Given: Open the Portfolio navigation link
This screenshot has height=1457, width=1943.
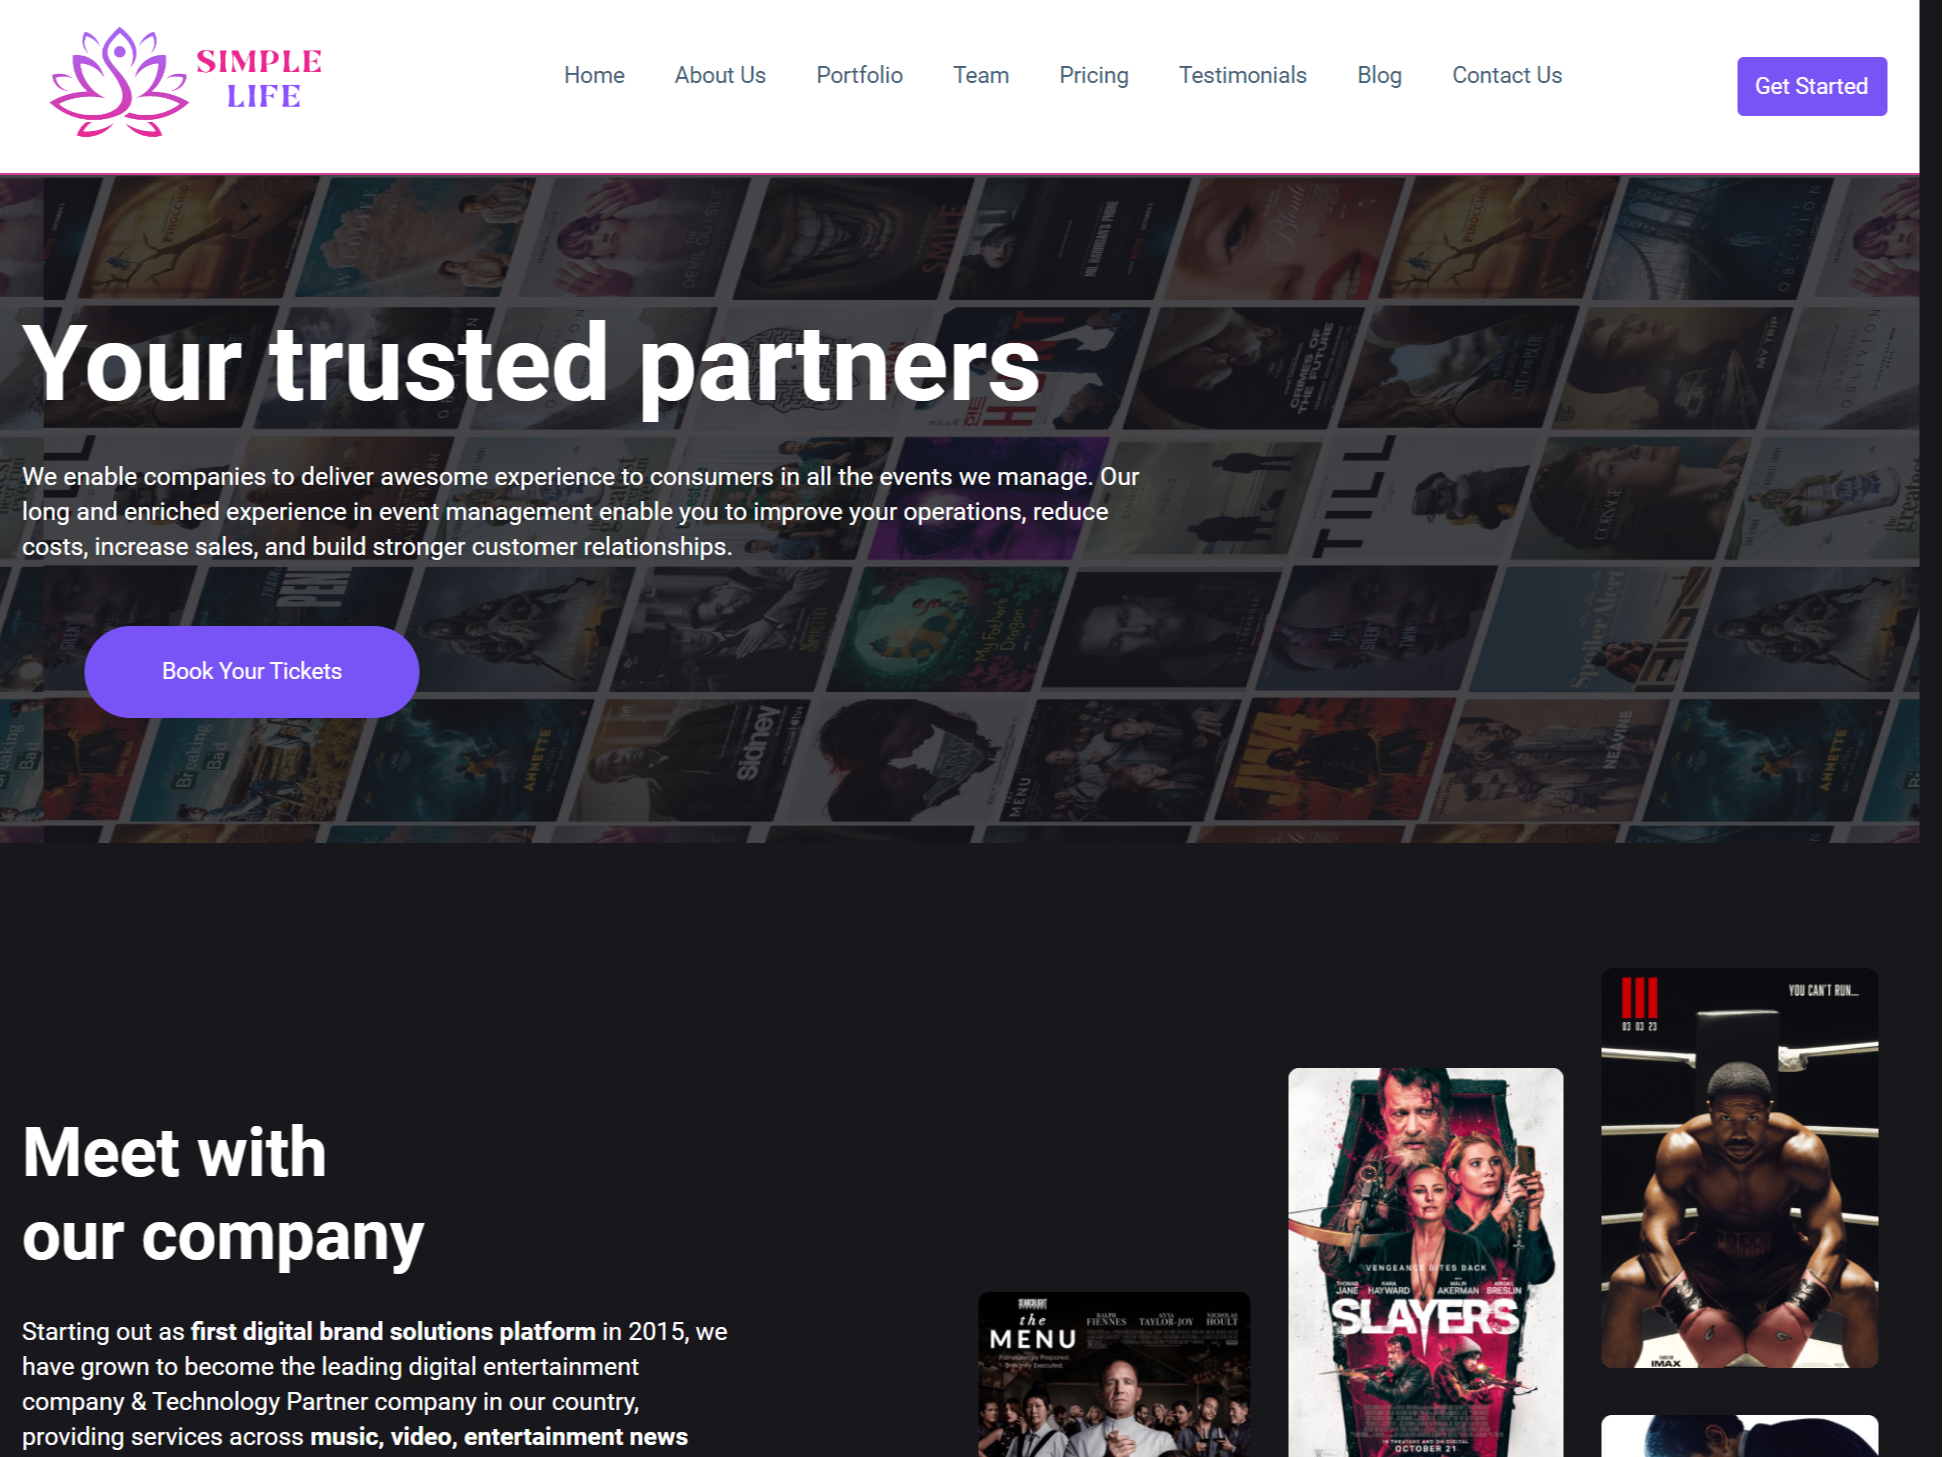Looking at the screenshot, I should (859, 75).
